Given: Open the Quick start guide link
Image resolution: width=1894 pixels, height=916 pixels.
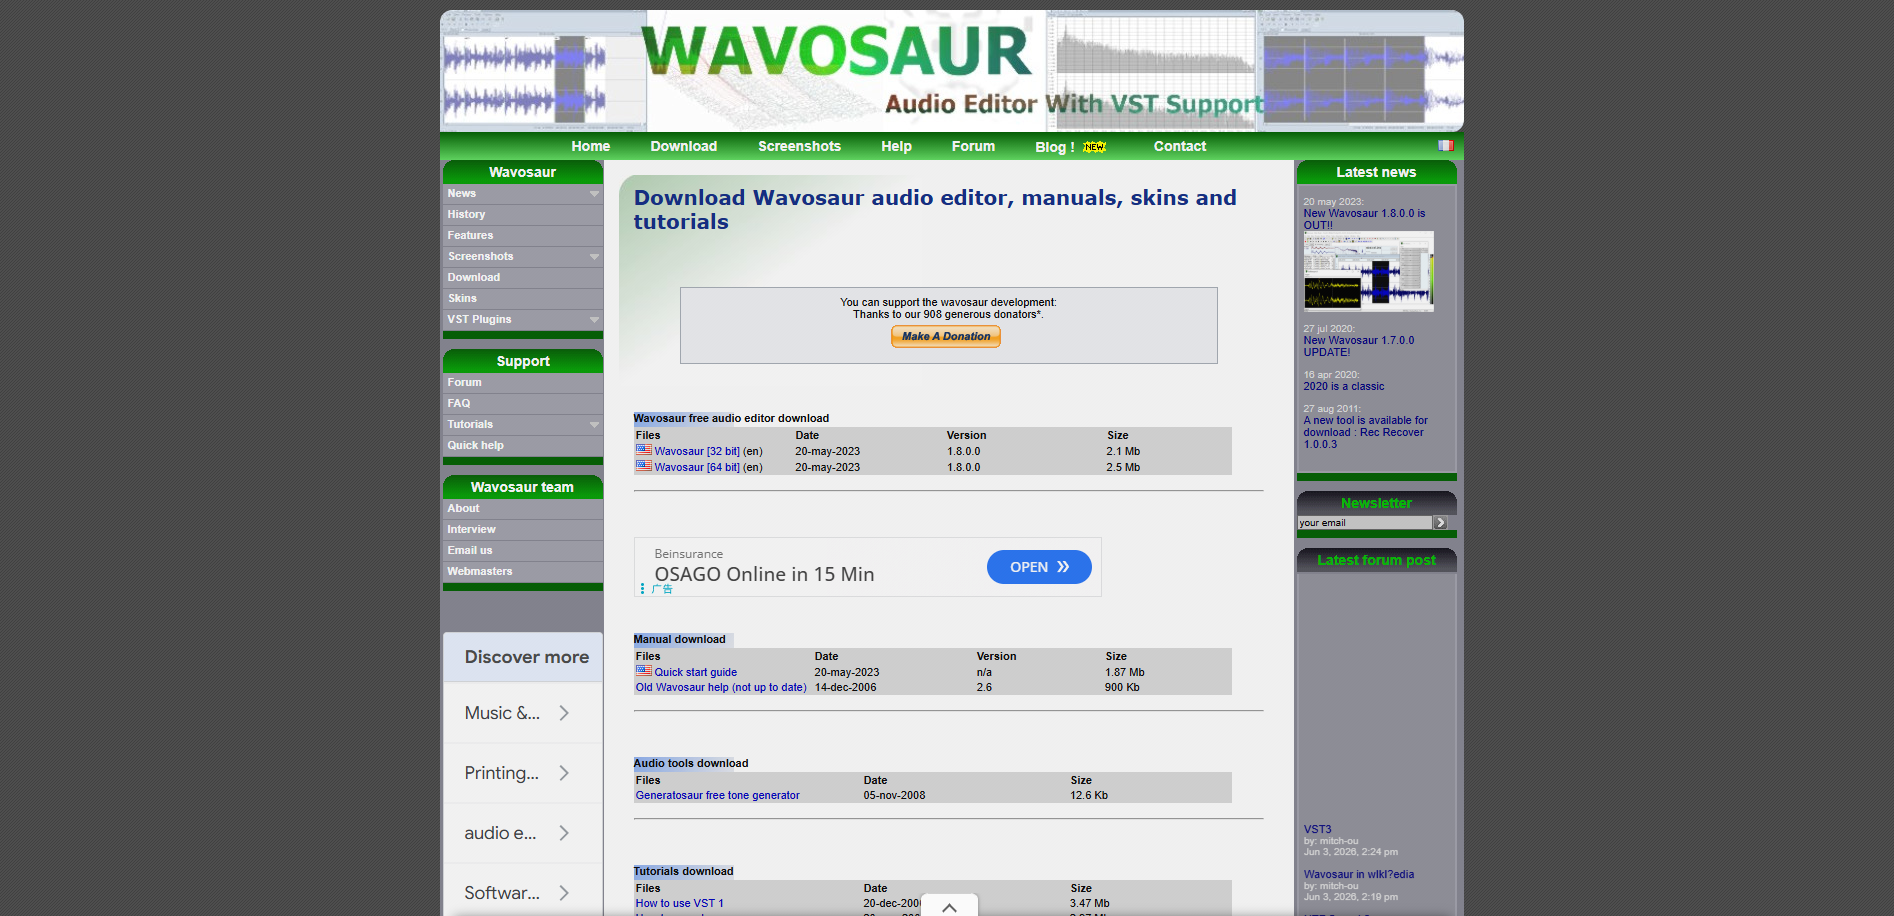Looking at the screenshot, I should (x=695, y=672).
